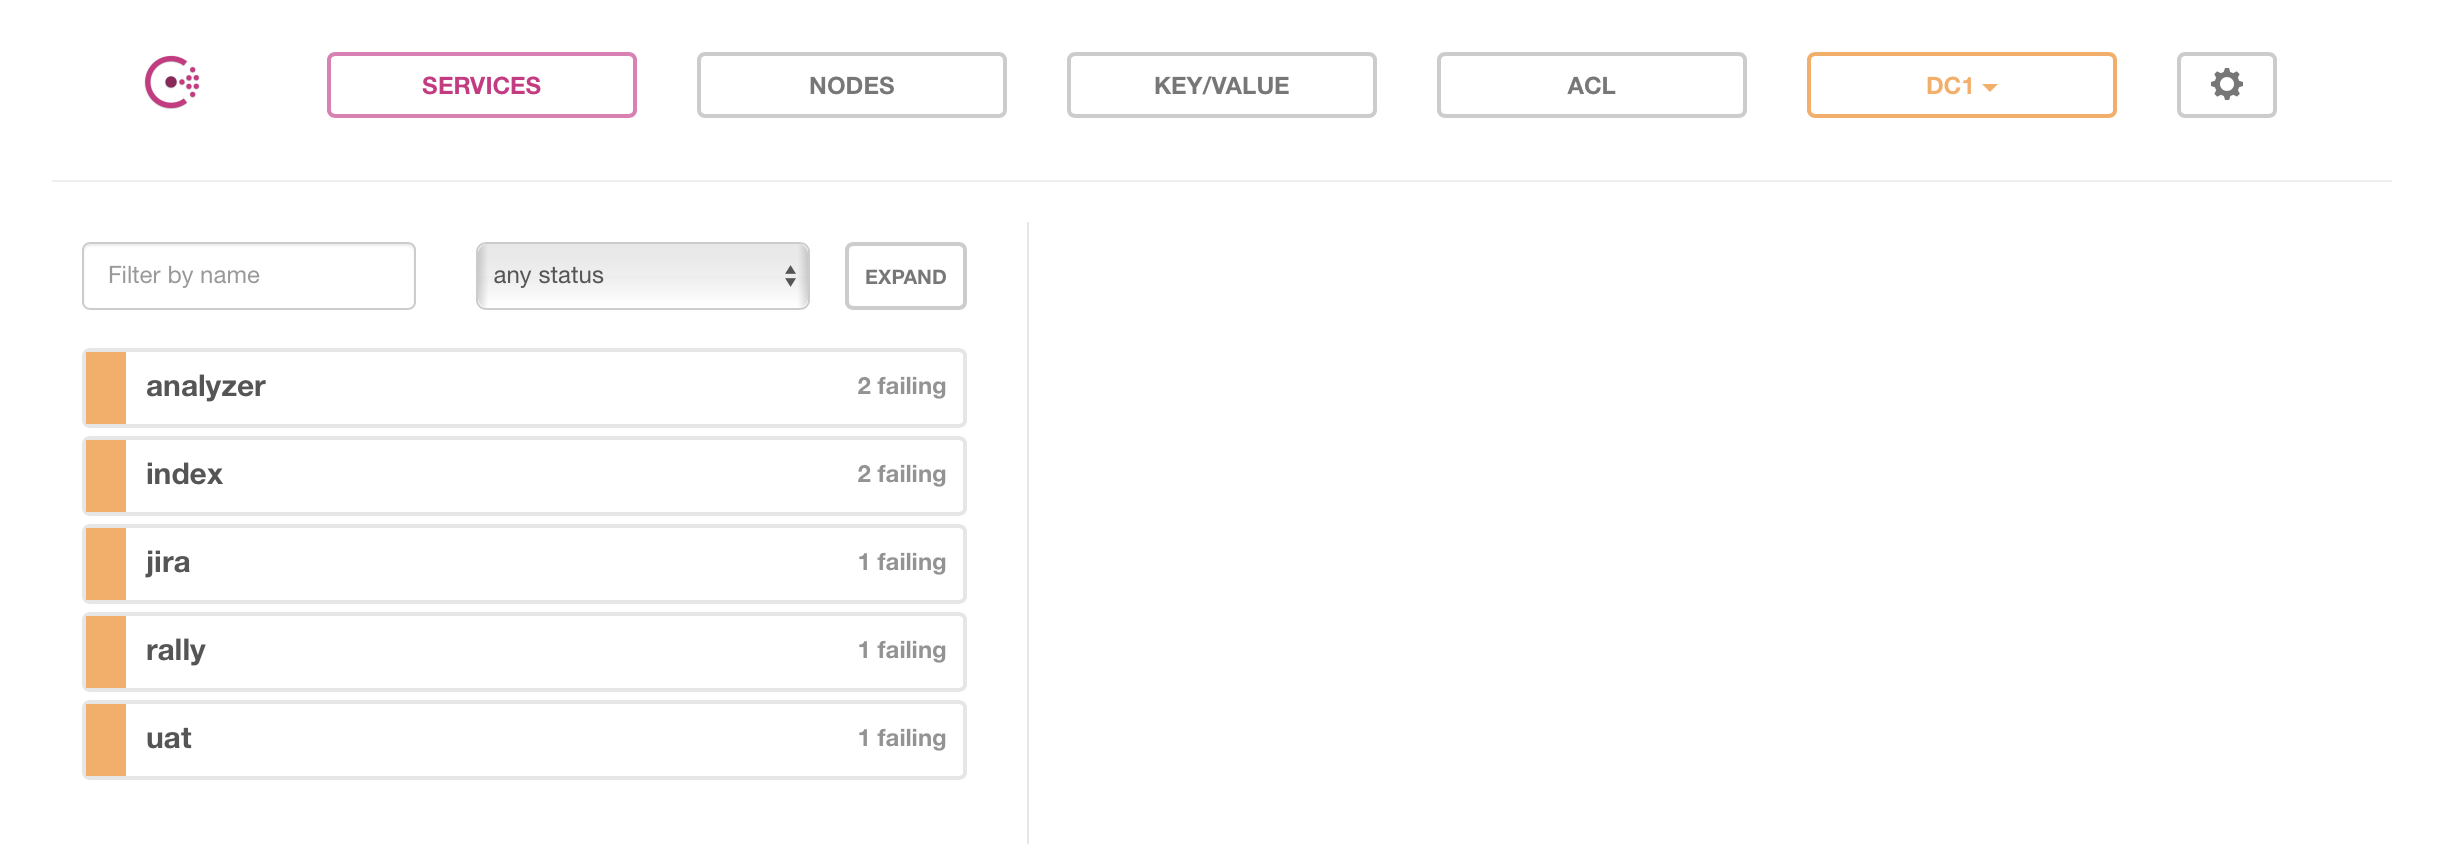The width and height of the screenshot is (2446, 844).
Task: Open the rally service
Action: [x=545, y=651]
